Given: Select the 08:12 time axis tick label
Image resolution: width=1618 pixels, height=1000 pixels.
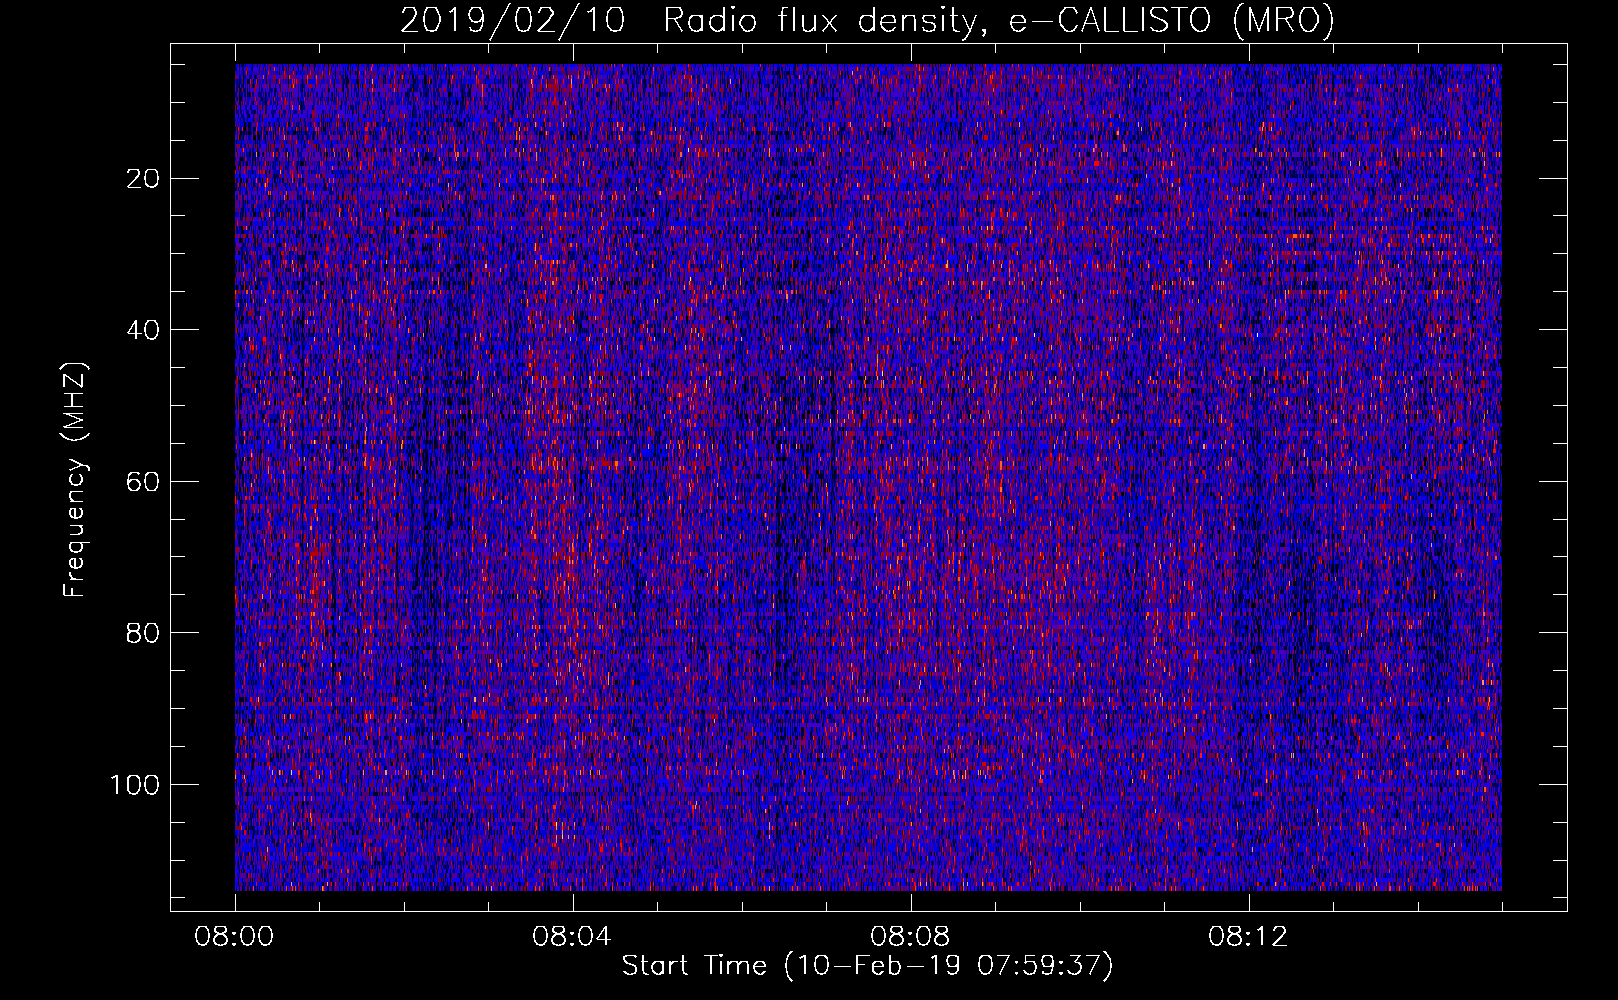Looking at the screenshot, I should 1248,937.
